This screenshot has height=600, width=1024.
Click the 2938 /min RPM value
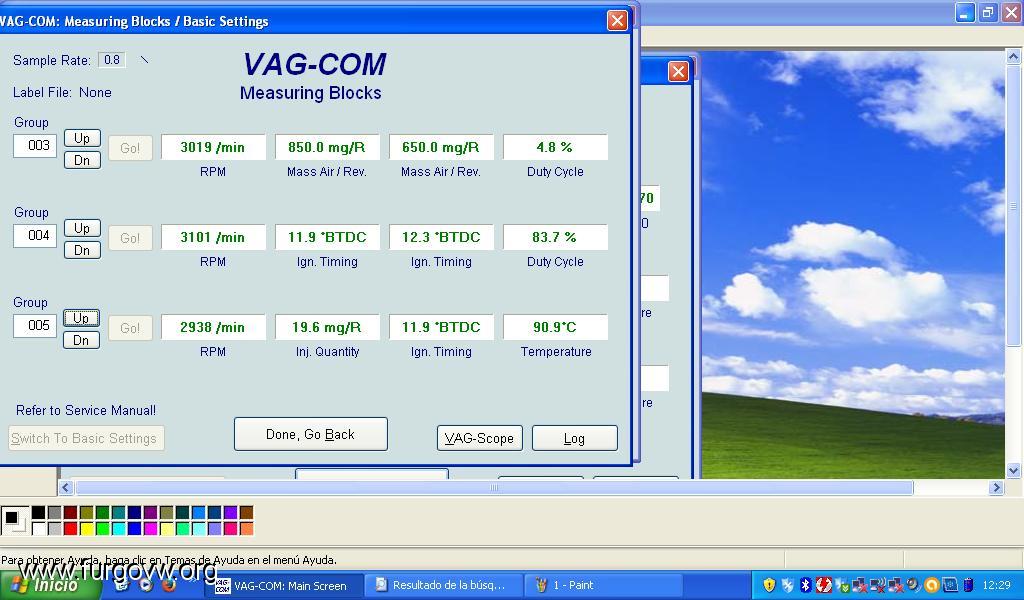[x=214, y=328]
